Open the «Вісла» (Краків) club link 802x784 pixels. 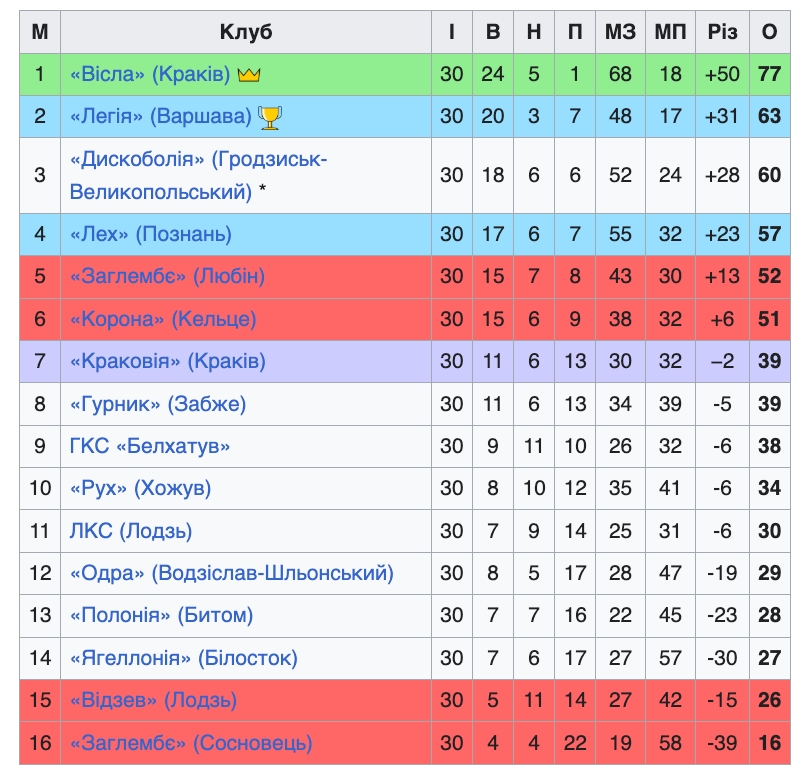click(x=150, y=75)
